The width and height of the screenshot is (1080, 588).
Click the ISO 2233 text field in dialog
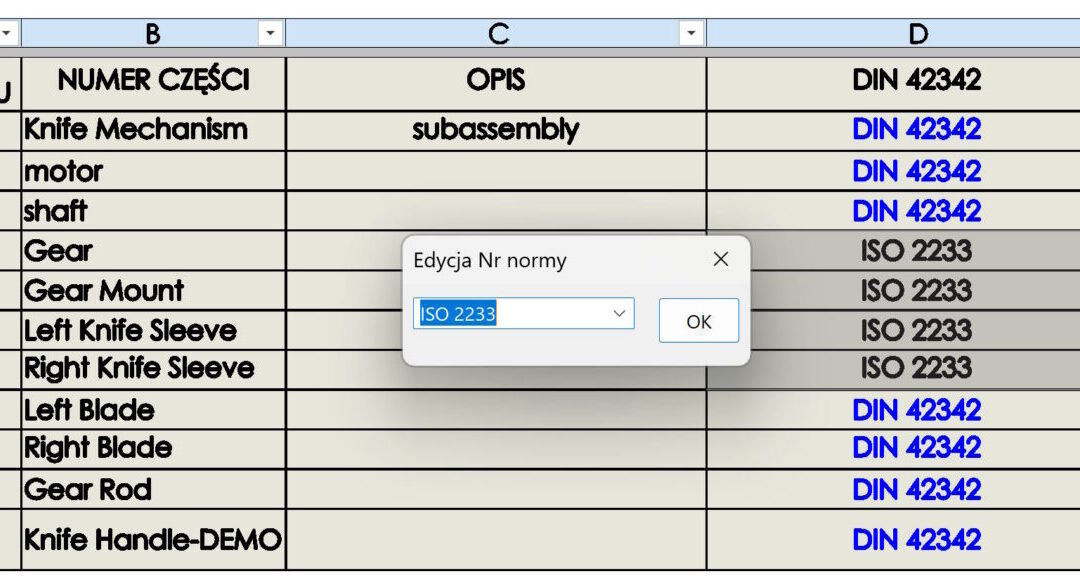click(x=510, y=314)
